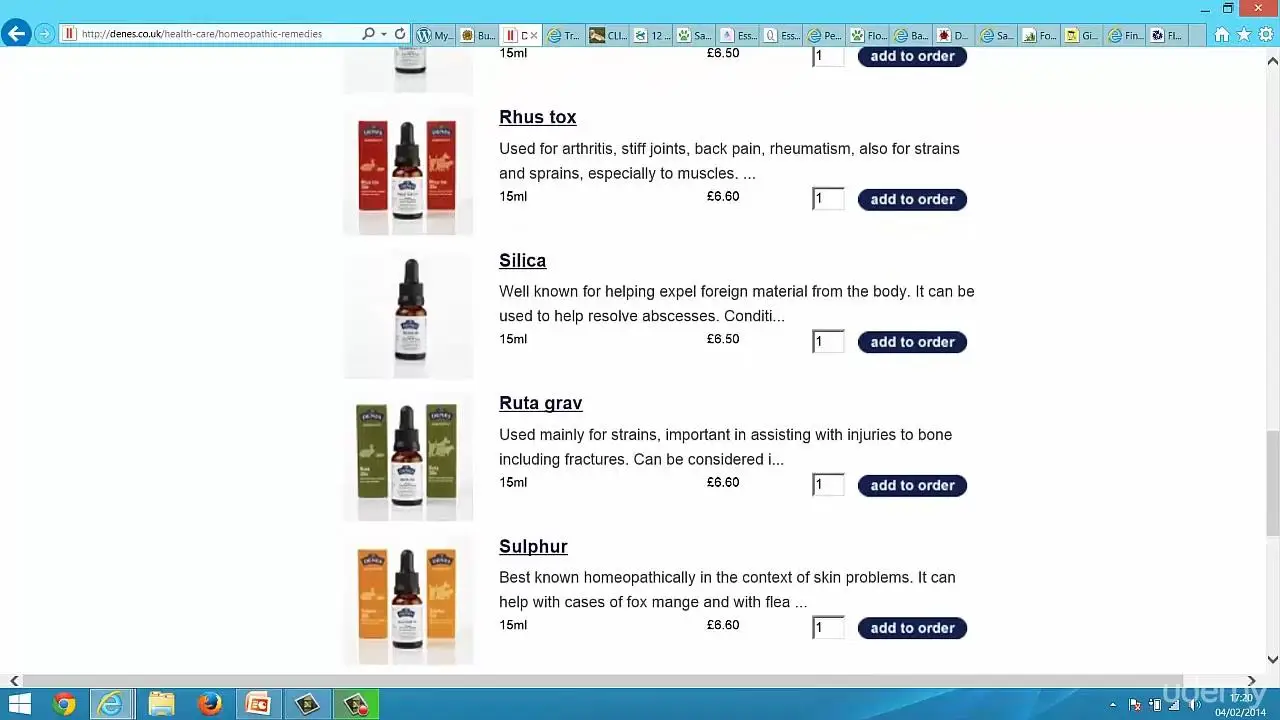Click the quantity field for Sulphur
This screenshot has width=1280, height=720.
(828, 628)
